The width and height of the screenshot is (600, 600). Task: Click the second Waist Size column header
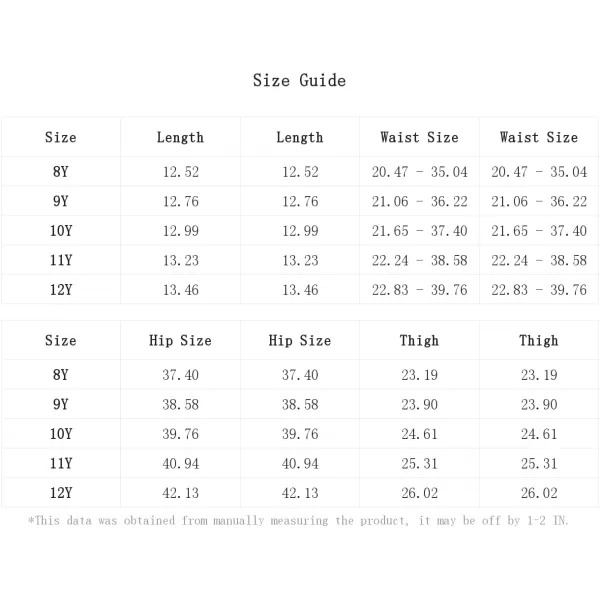539,137
